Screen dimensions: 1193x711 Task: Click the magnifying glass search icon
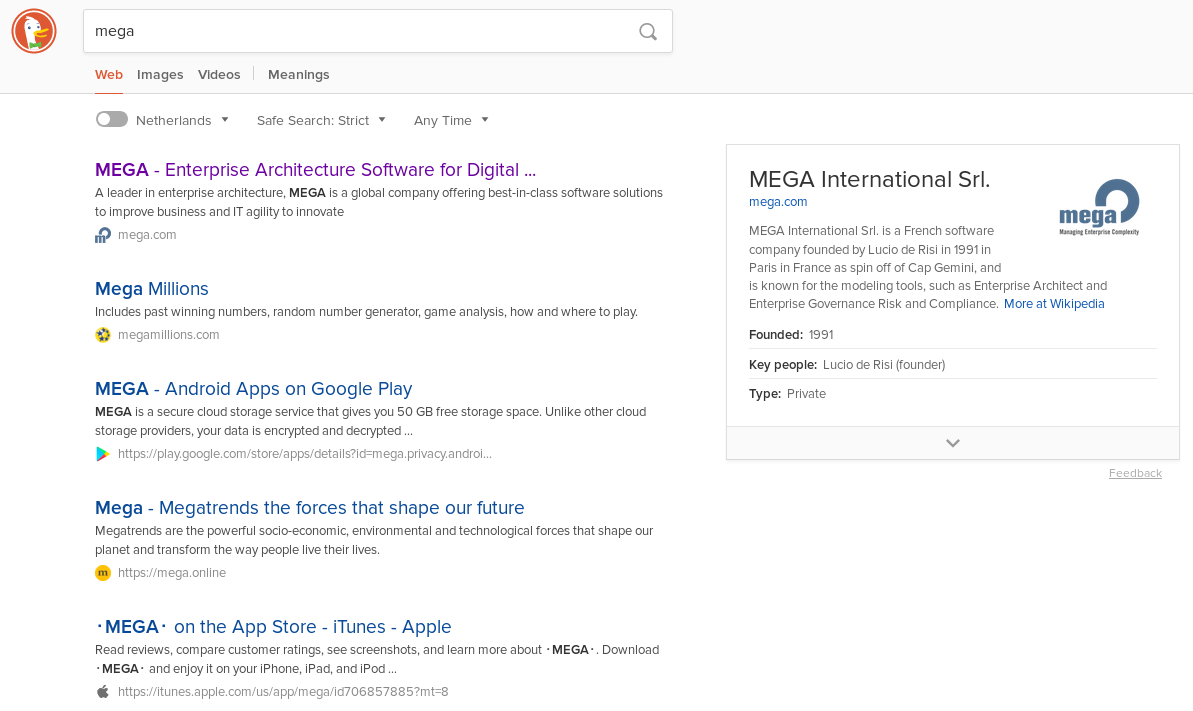click(x=647, y=31)
